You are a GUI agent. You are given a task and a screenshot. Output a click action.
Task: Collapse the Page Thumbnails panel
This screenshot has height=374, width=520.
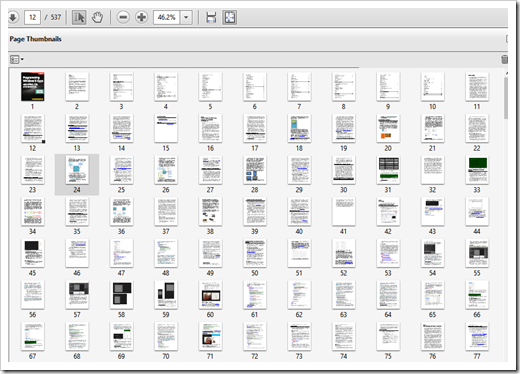(506, 39)
